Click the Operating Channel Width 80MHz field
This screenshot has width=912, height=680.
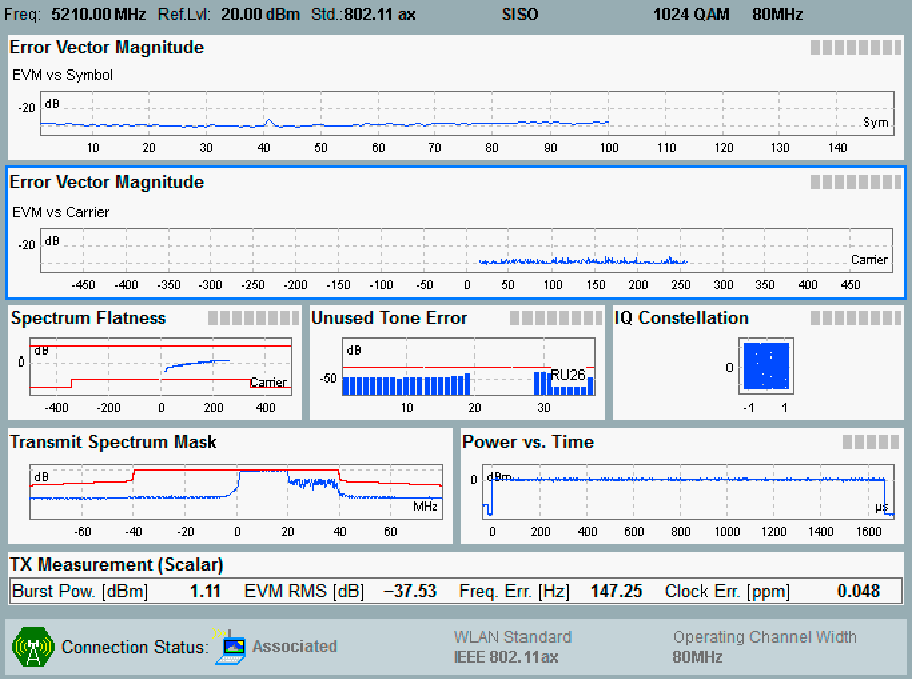[x=698, y=658]
